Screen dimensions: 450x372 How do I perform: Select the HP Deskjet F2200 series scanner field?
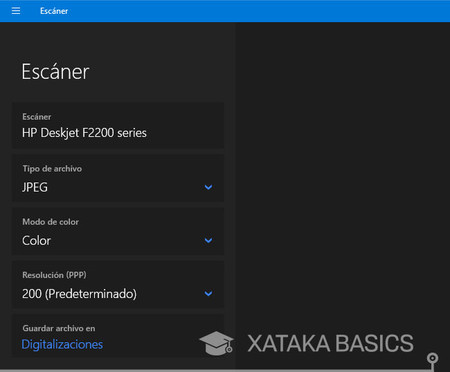point(118,126)
